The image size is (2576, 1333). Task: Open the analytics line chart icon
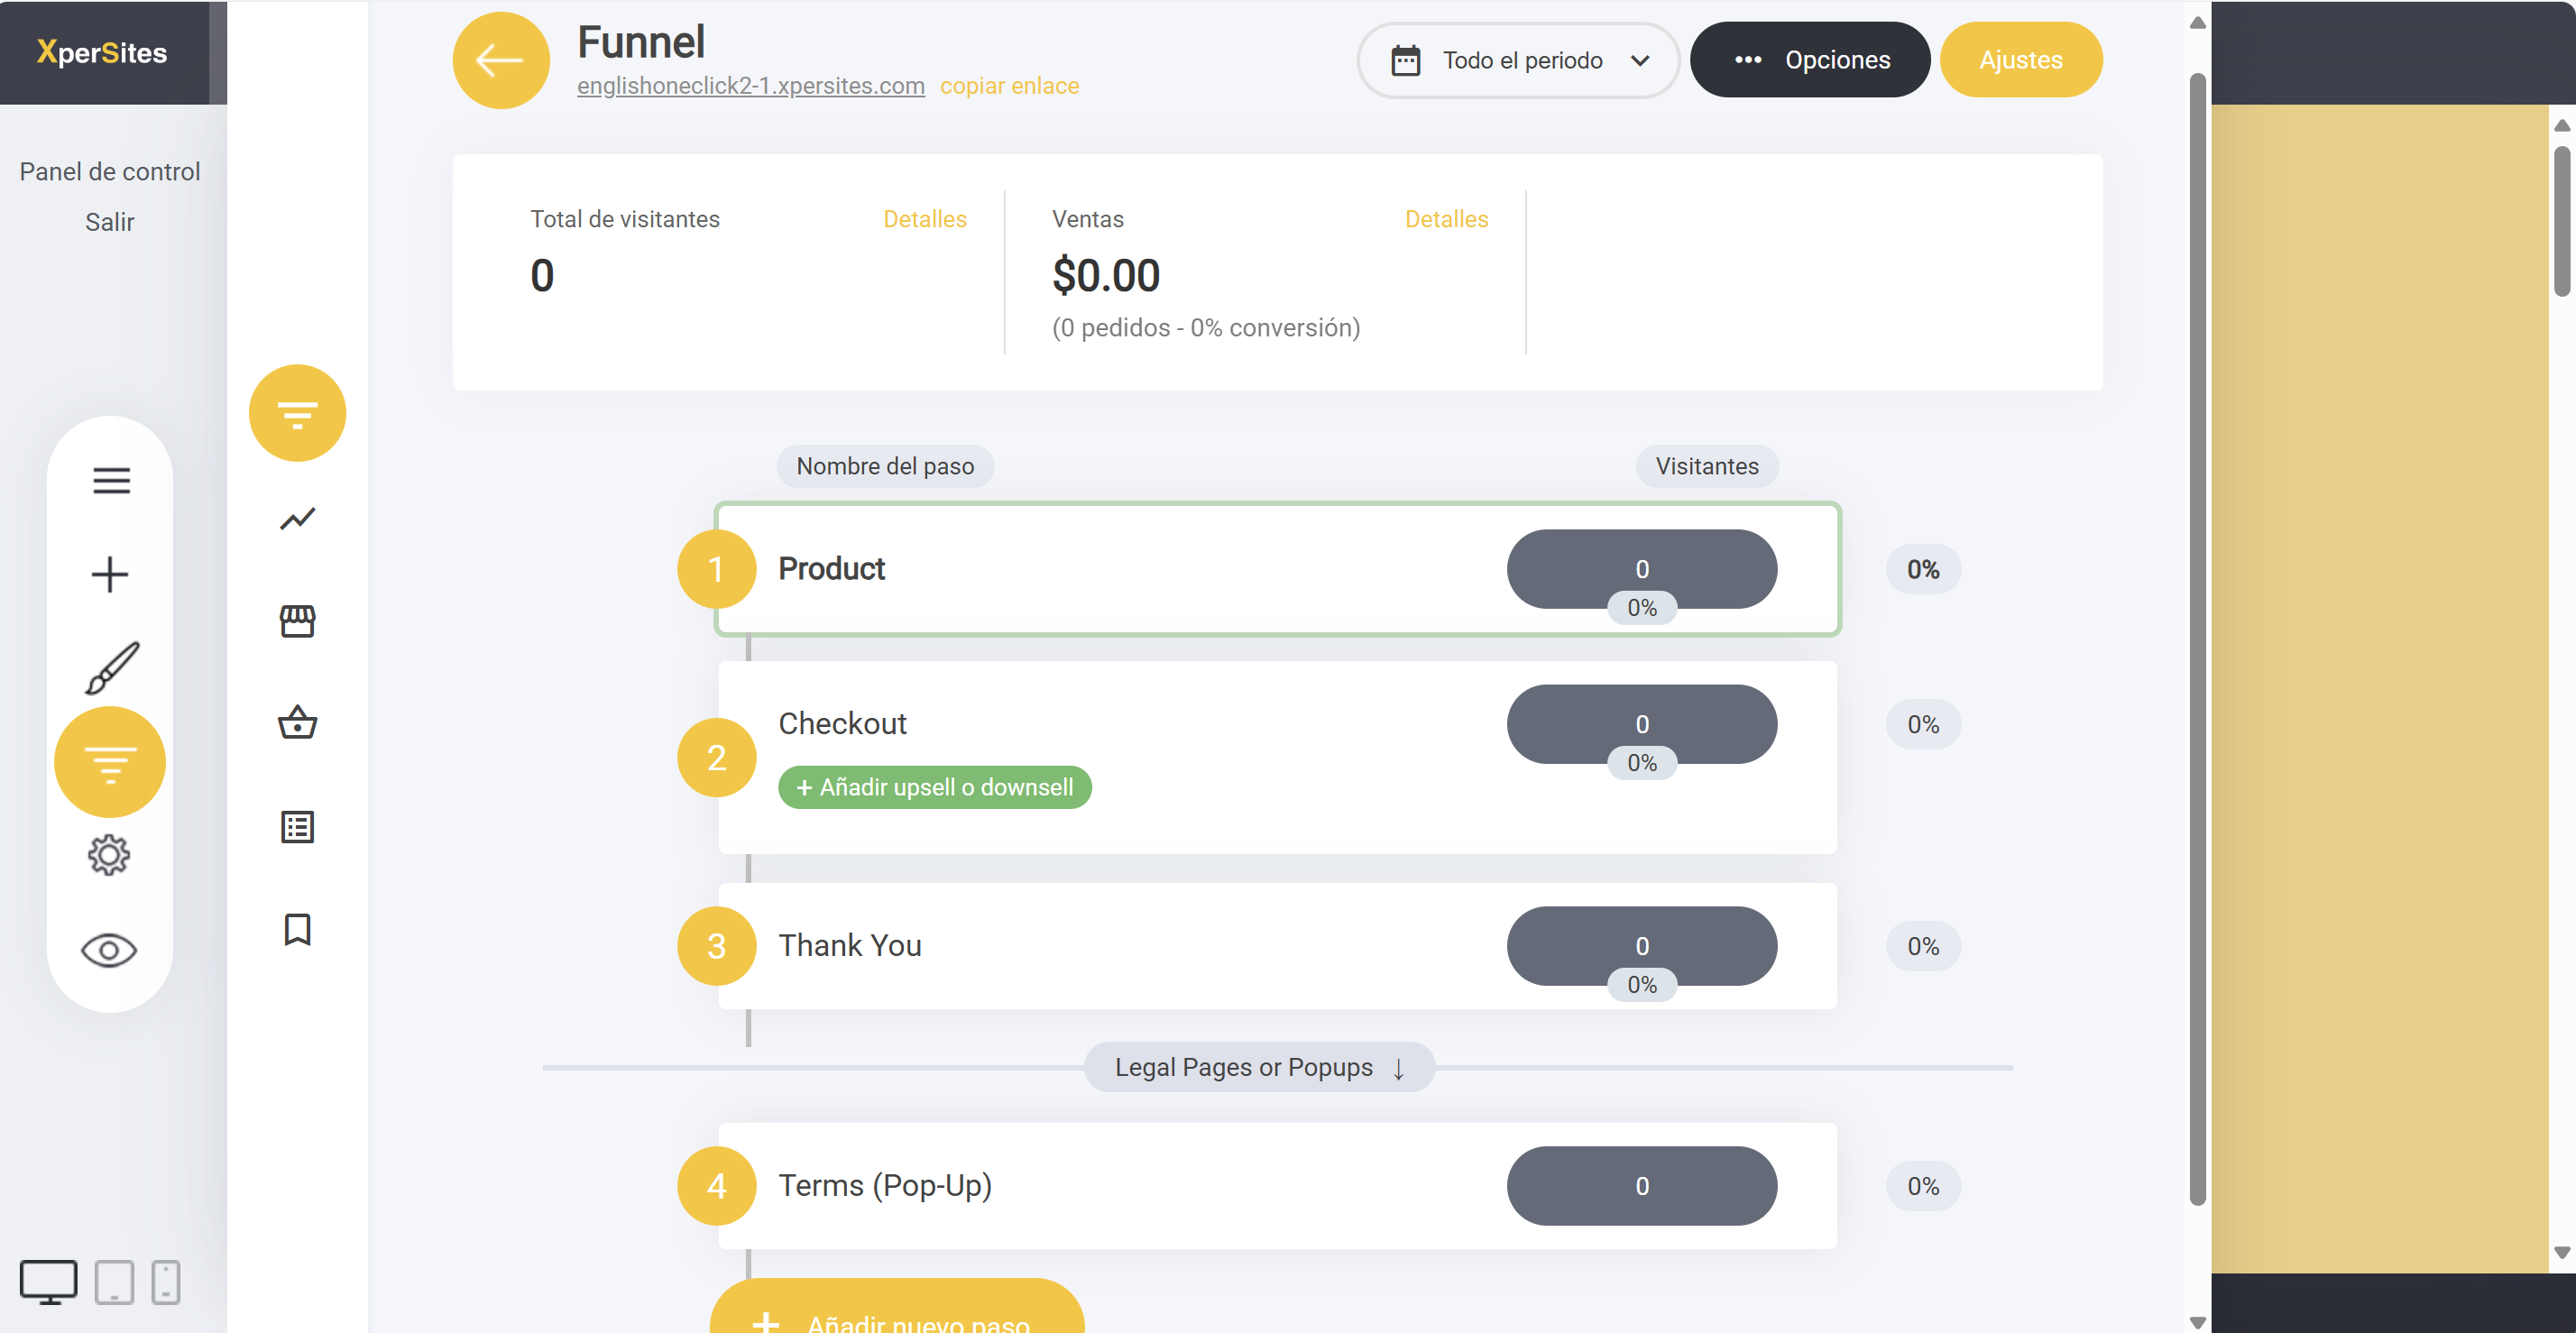click(x=297, y=518)
